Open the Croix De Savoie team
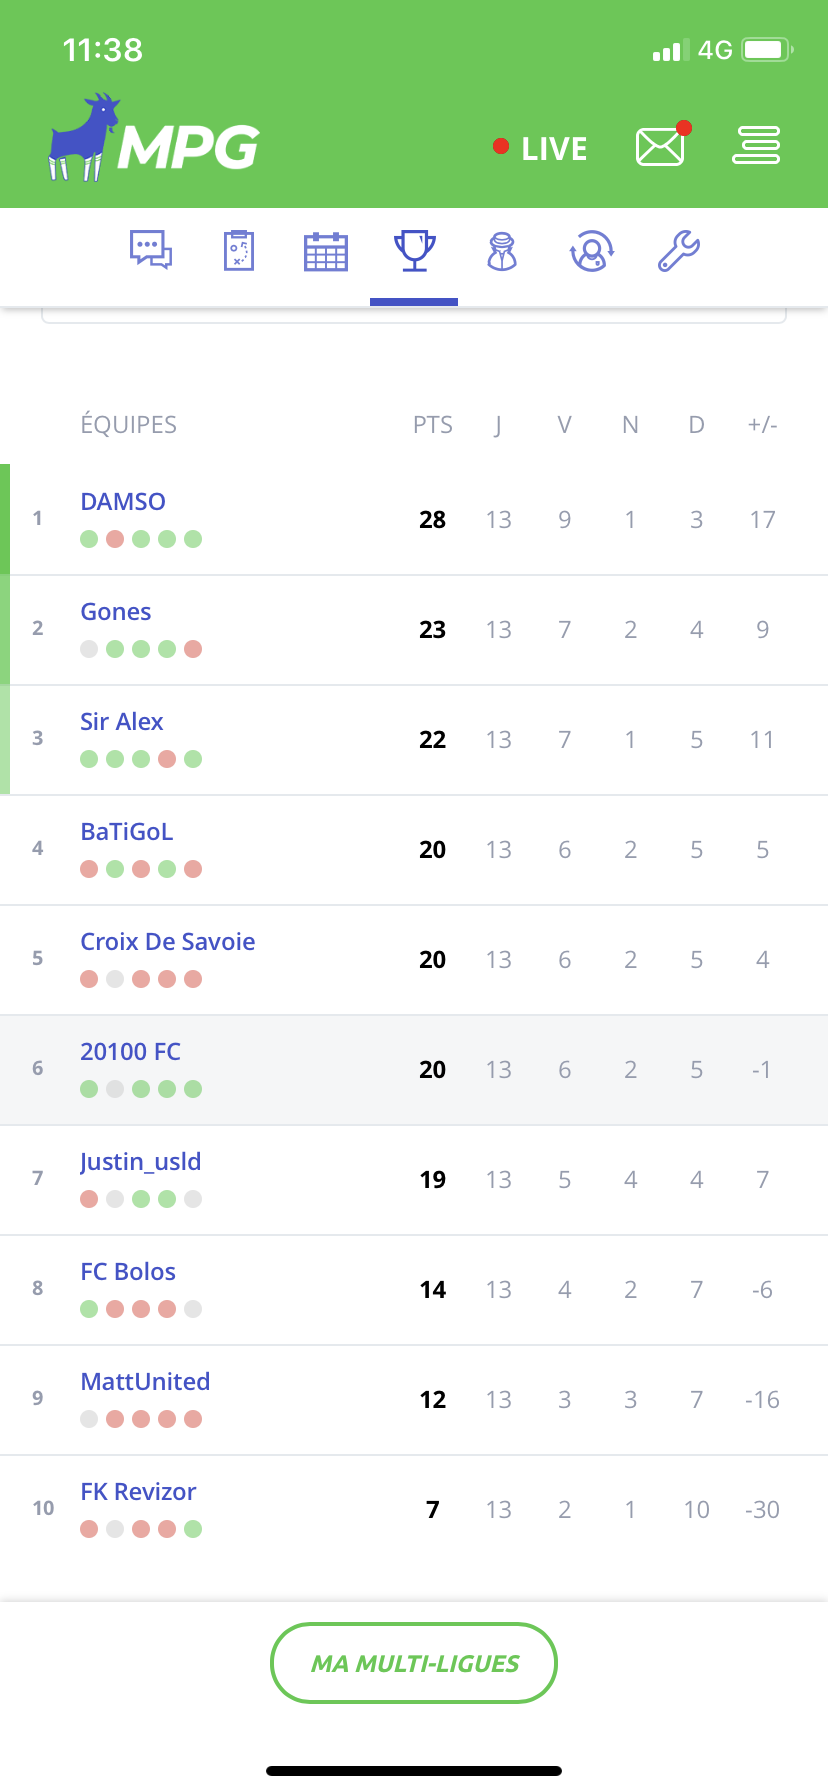828x1792 pixels. point(168,941)
